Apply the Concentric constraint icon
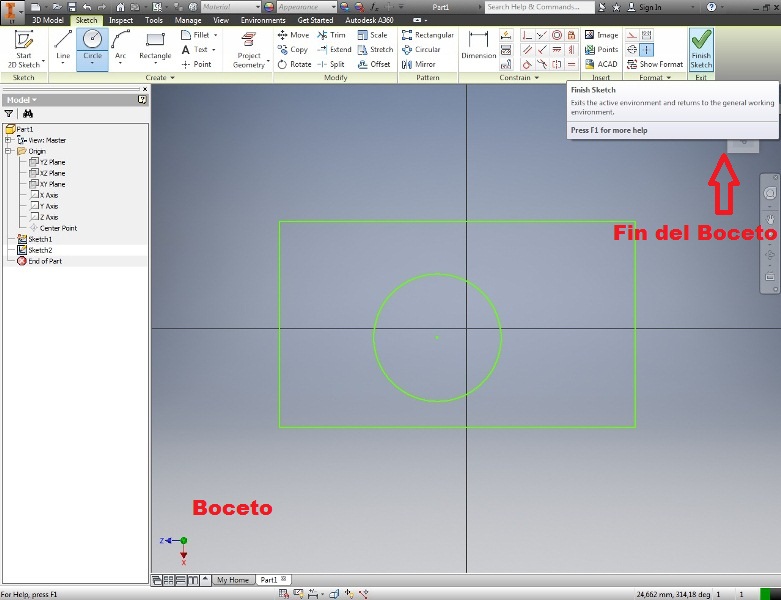This screenshot has width=781, height=600. [557, 35]
